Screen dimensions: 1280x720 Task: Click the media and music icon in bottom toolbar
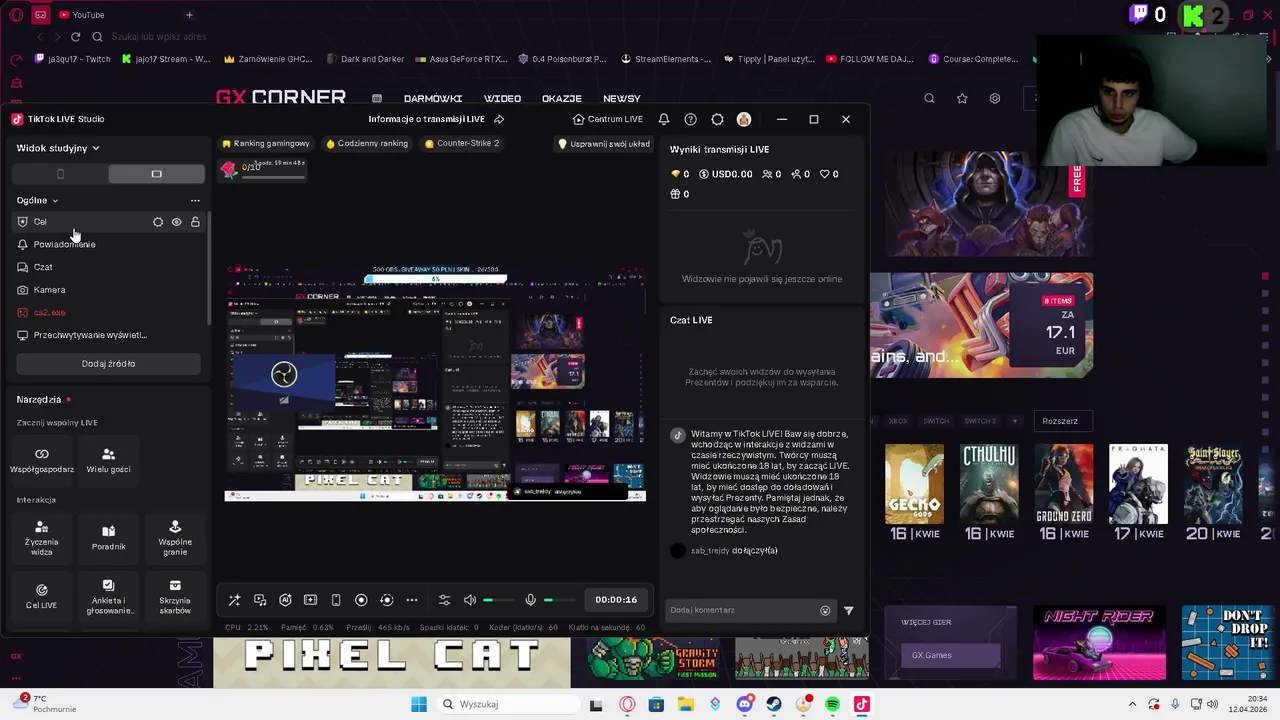pyautogui.click(x=260, y=600)
